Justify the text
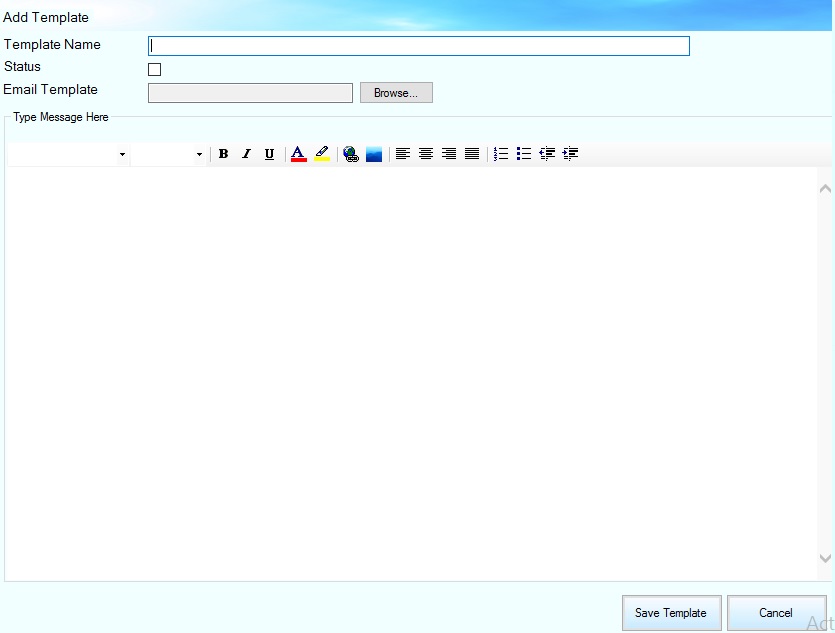The image size is (835, 633). [472, 154]
